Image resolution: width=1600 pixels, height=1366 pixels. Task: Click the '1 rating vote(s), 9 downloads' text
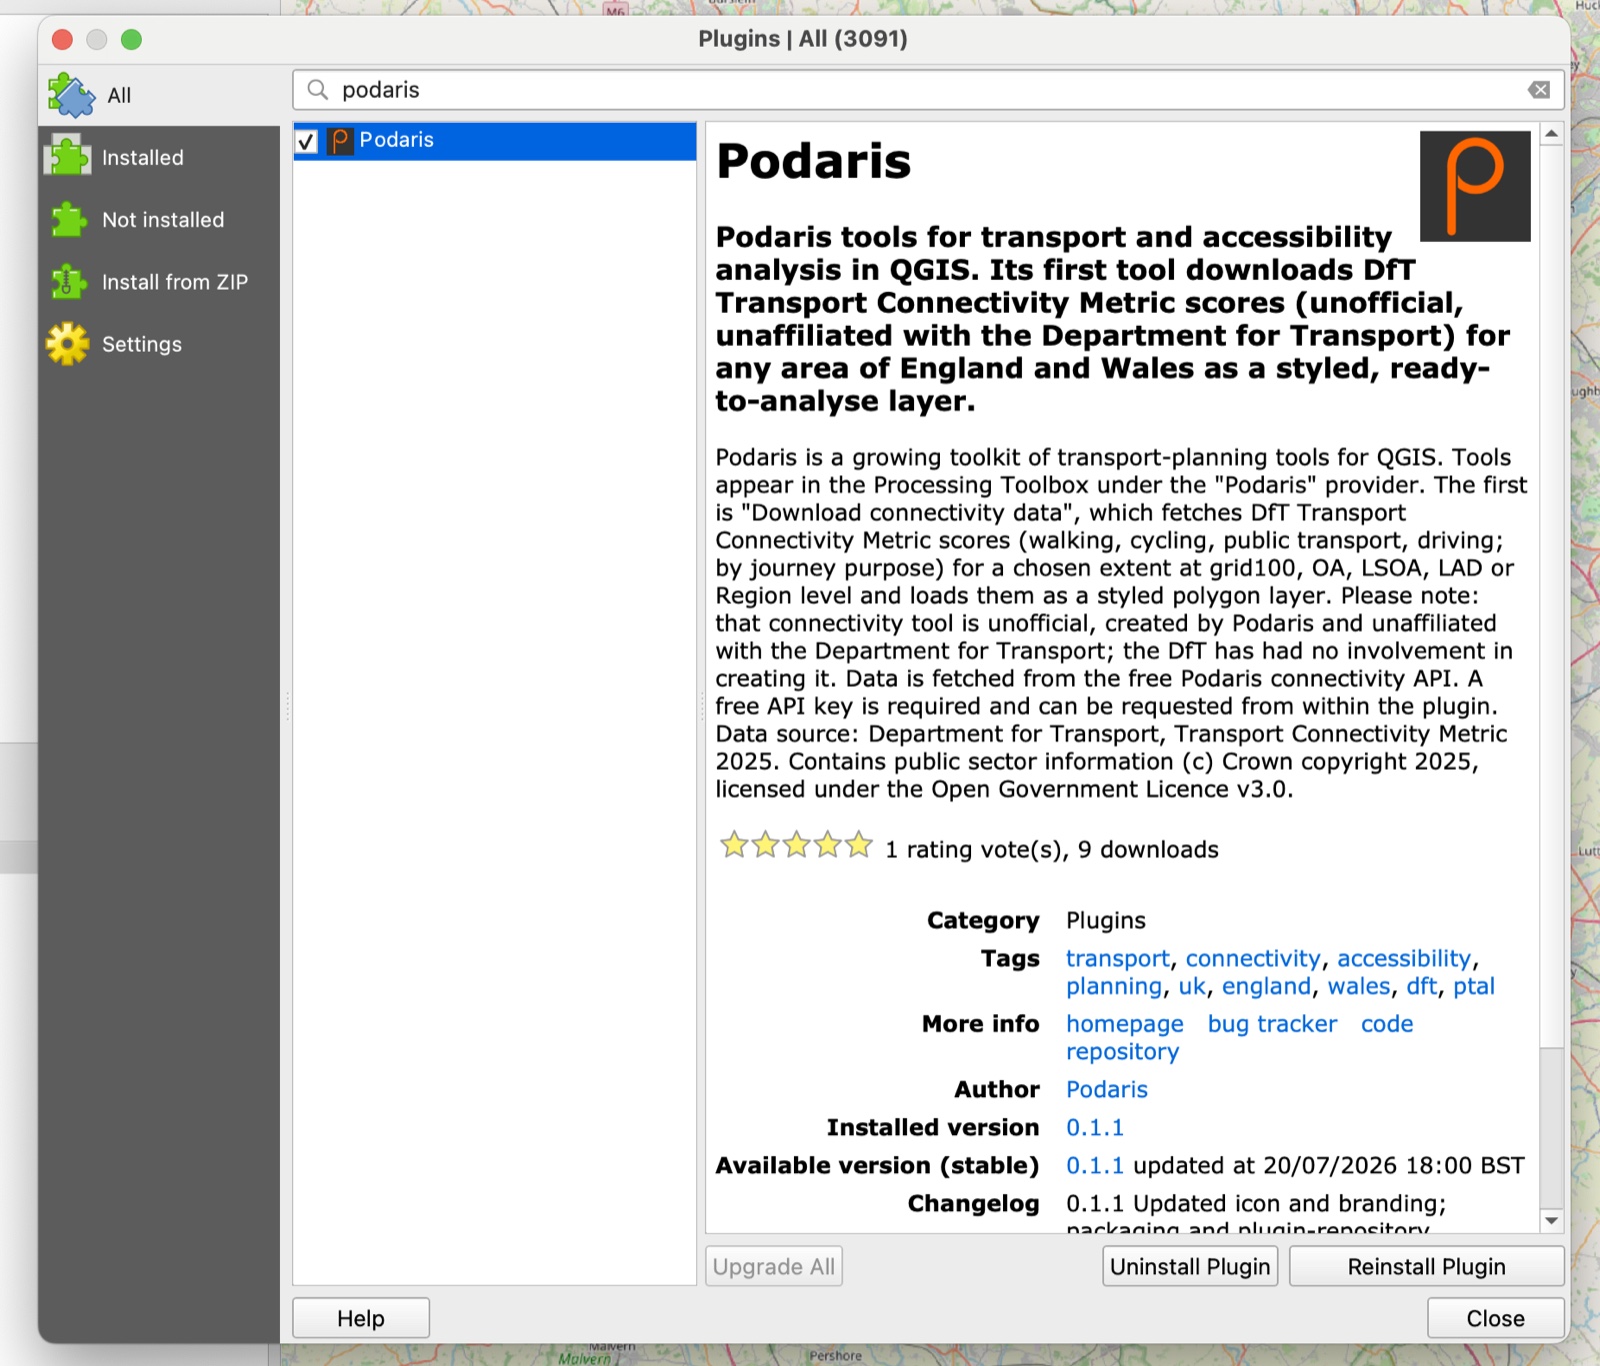tap(1052, 849)
